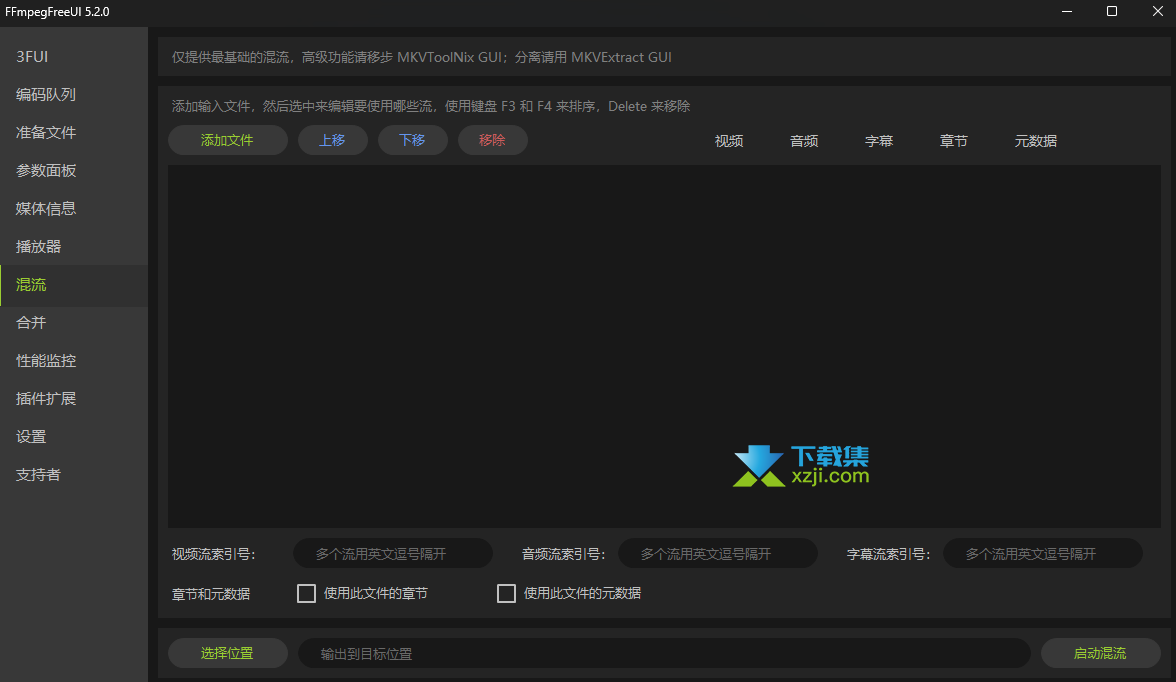
Task: Click the 章节 column header
Action: [954, 141]
